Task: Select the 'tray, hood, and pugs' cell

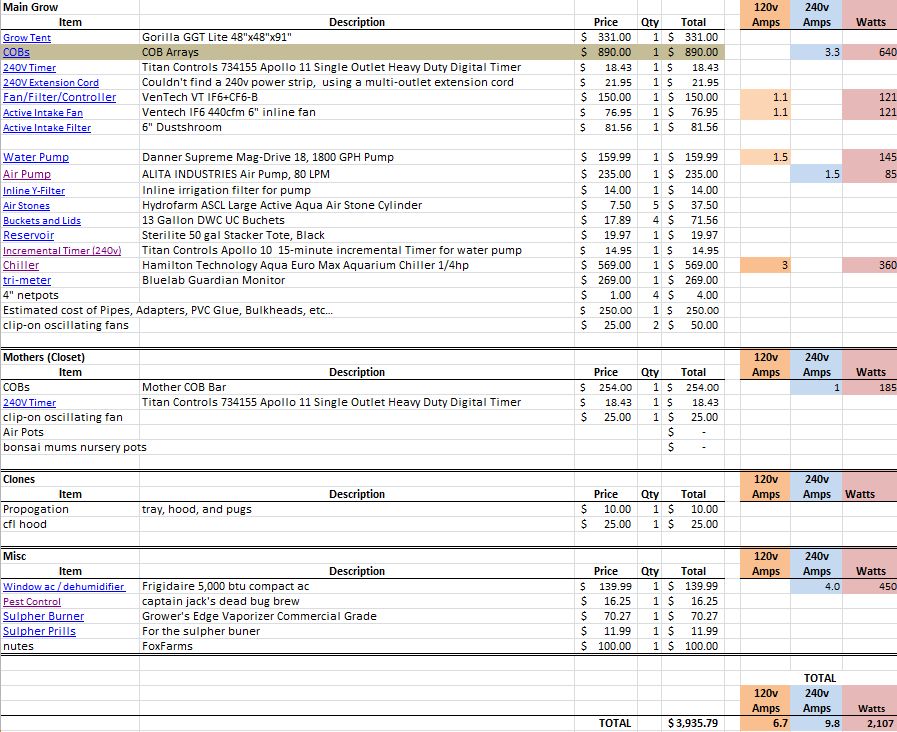Action: pos(357,510)
